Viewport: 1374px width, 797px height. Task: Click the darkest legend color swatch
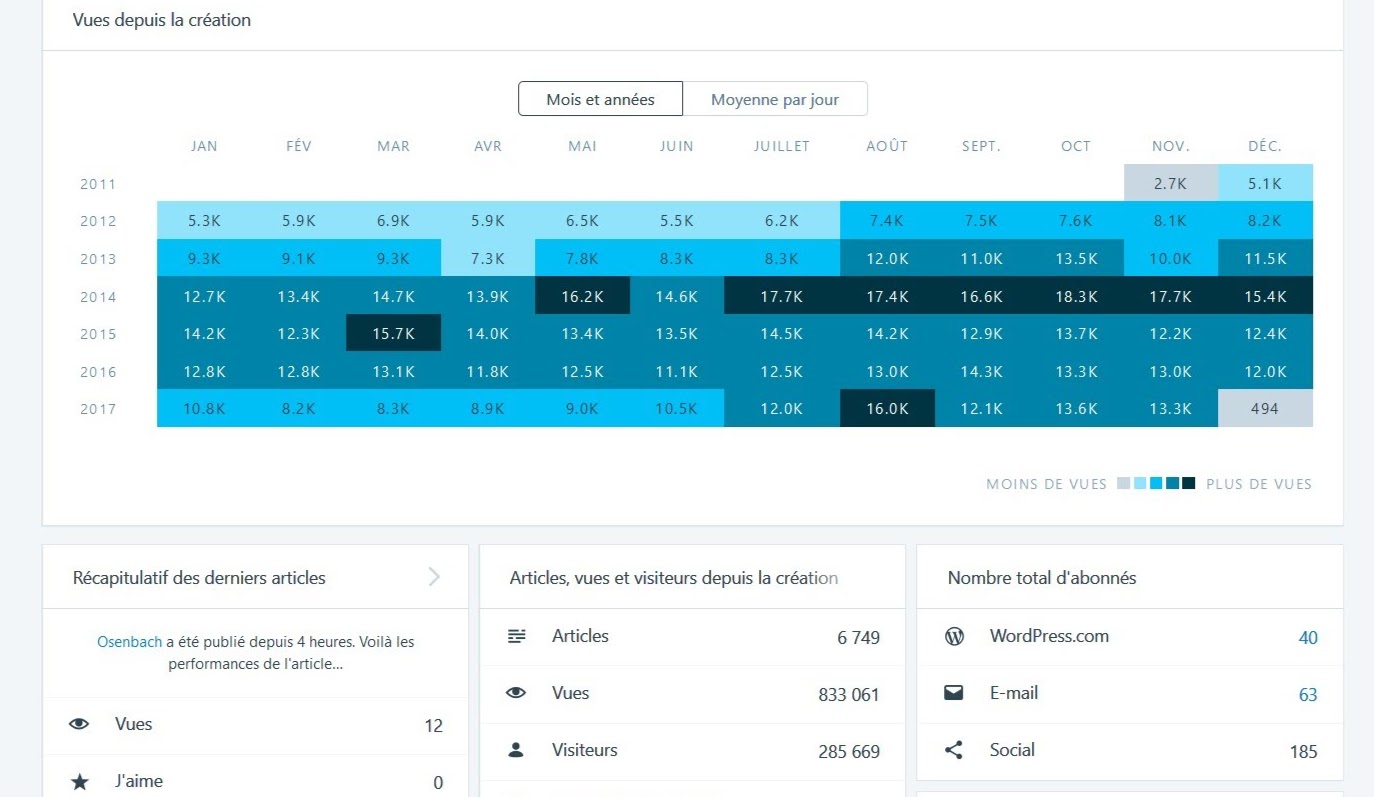[1188, 484]
